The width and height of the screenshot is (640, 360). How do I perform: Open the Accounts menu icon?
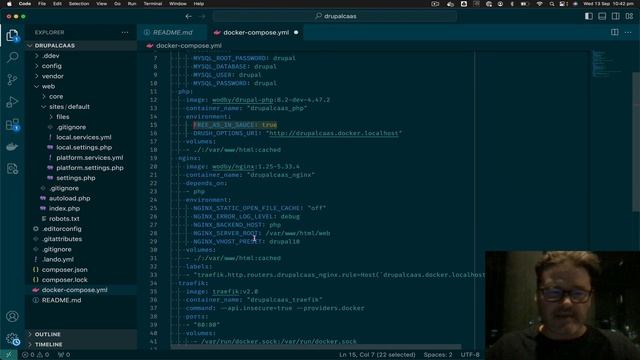(12, 316)
